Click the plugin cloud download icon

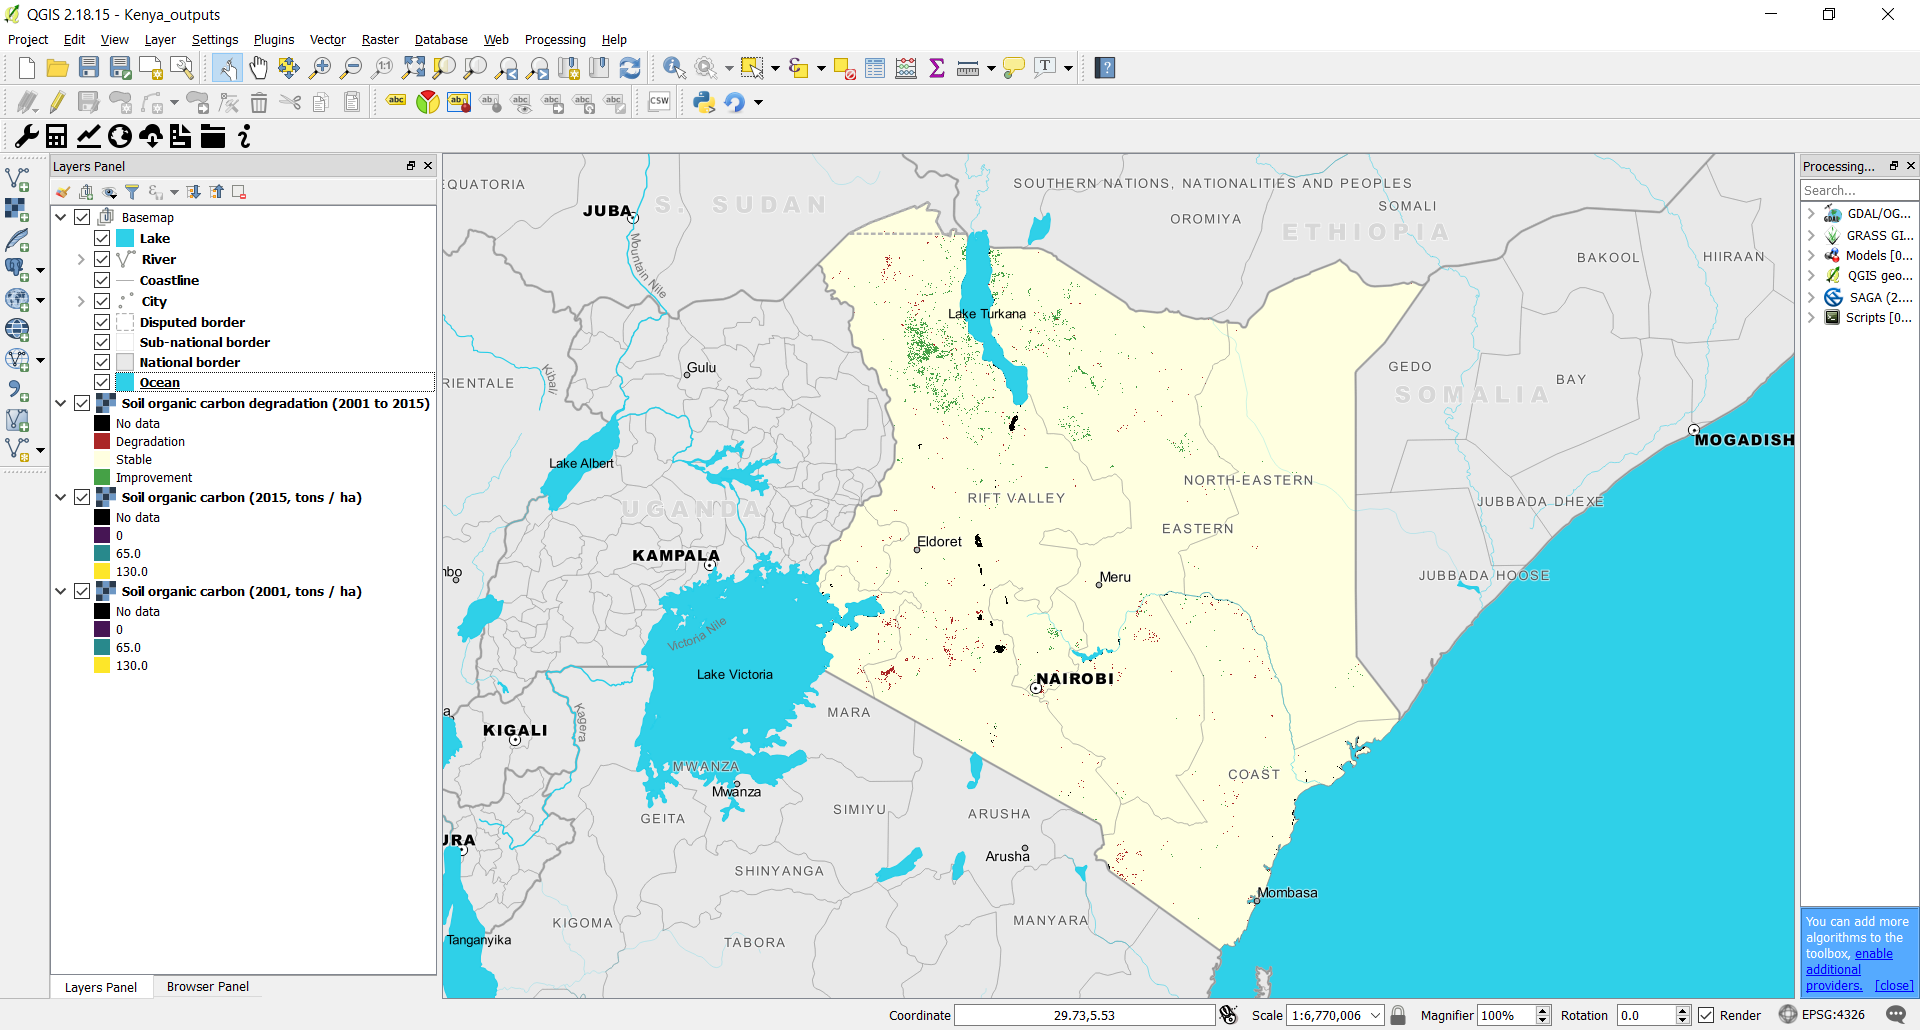(x=151, y=136)
